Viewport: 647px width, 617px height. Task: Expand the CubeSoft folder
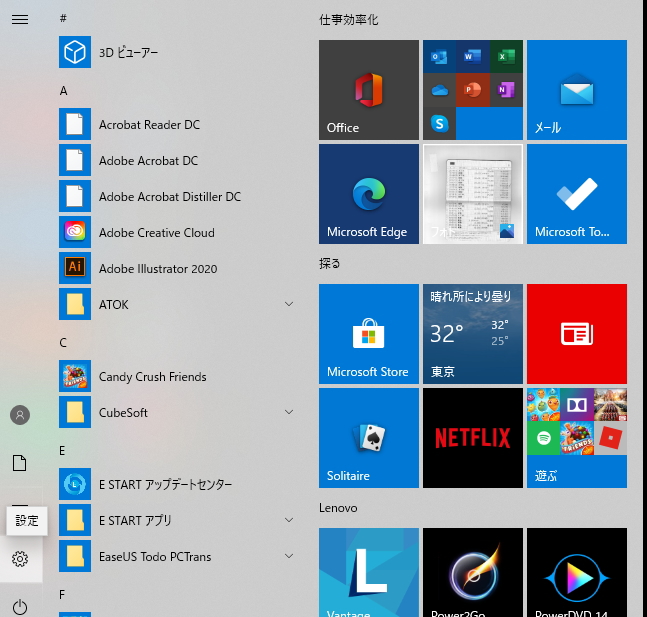point(289,412)
